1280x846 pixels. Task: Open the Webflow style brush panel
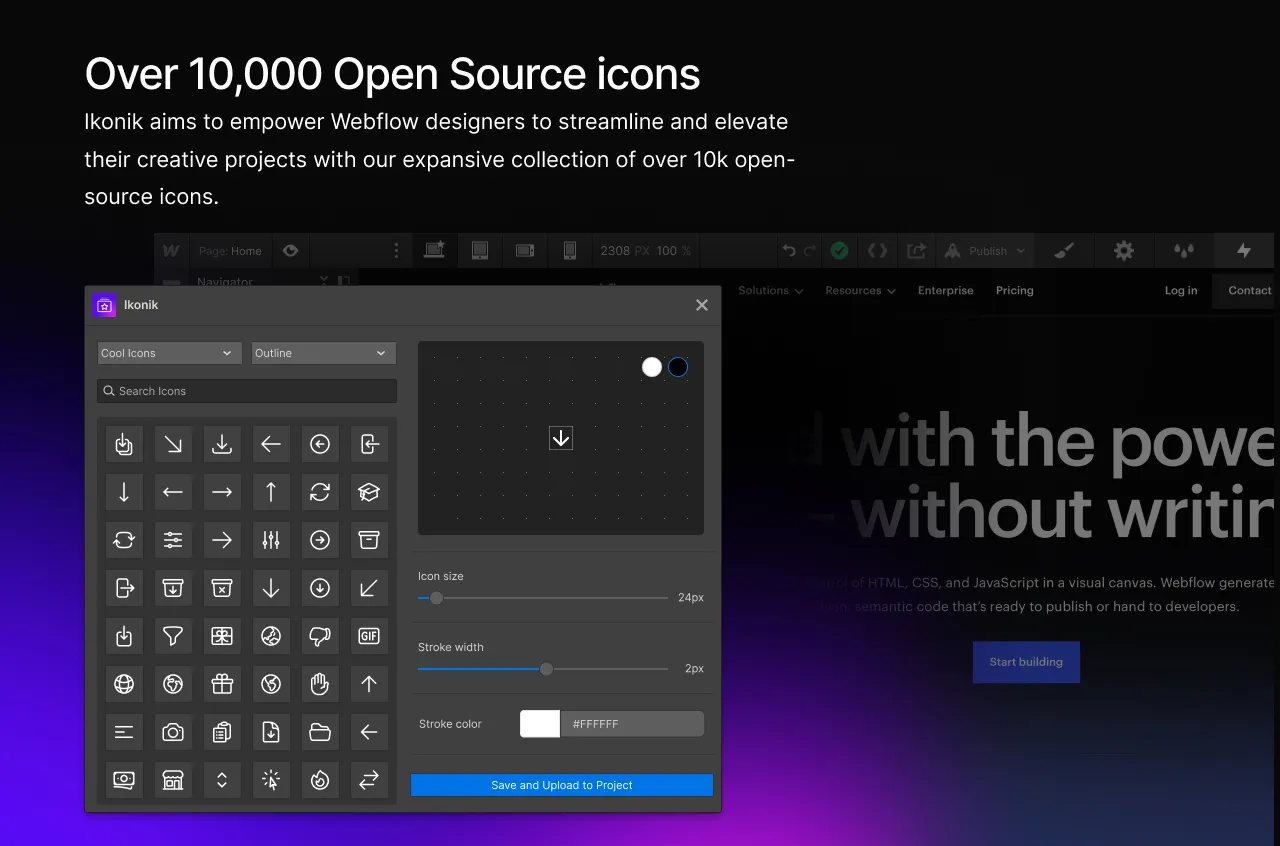click(x=1064, y=251)
